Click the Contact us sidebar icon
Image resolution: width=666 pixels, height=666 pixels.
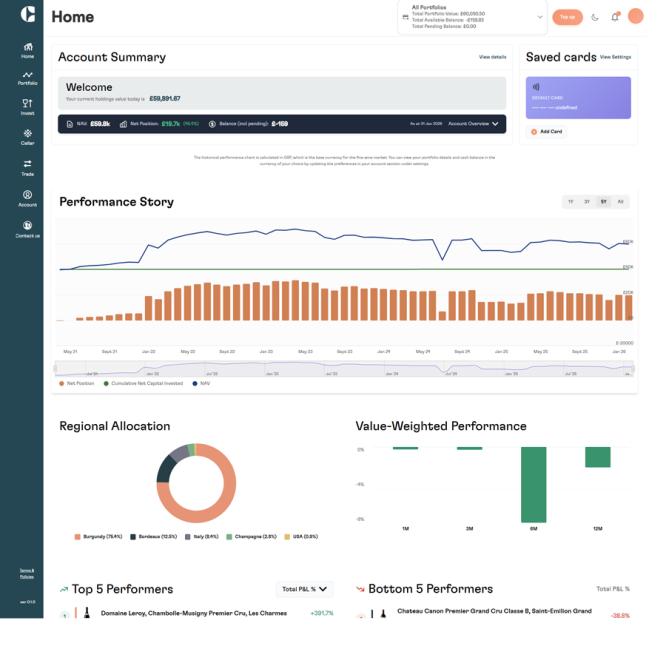pyautogui.click(x=27, y=230)
